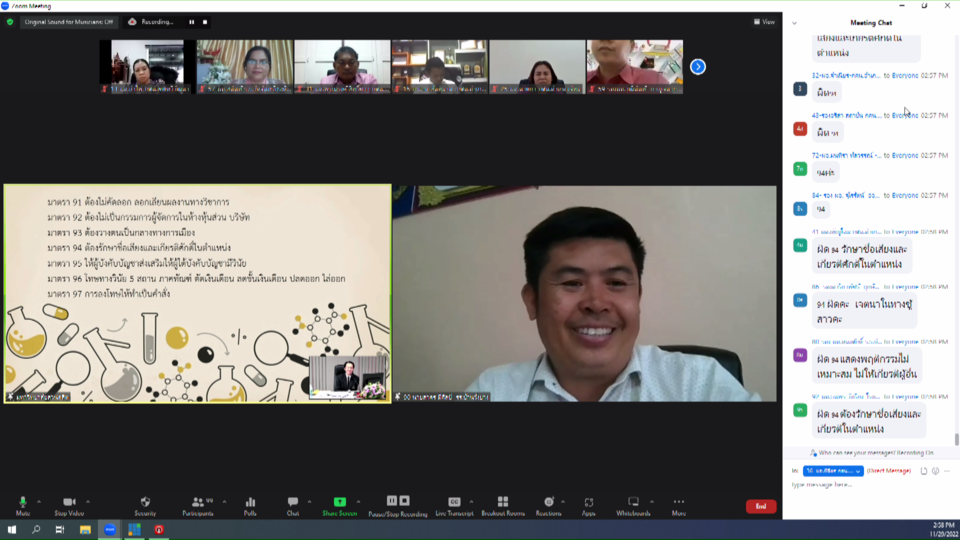Click the Recording cloud indicator
960x540 pixels.
(x=151, y=22)
